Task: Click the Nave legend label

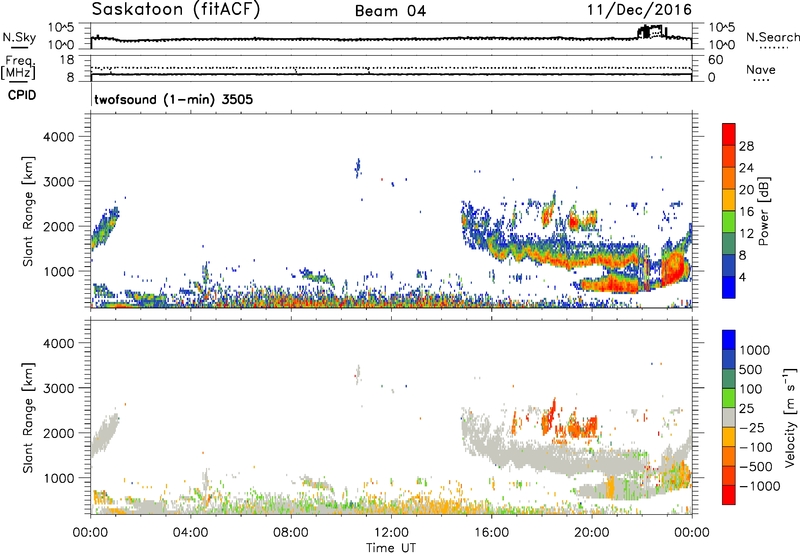Action: click(x=760, y=69)
